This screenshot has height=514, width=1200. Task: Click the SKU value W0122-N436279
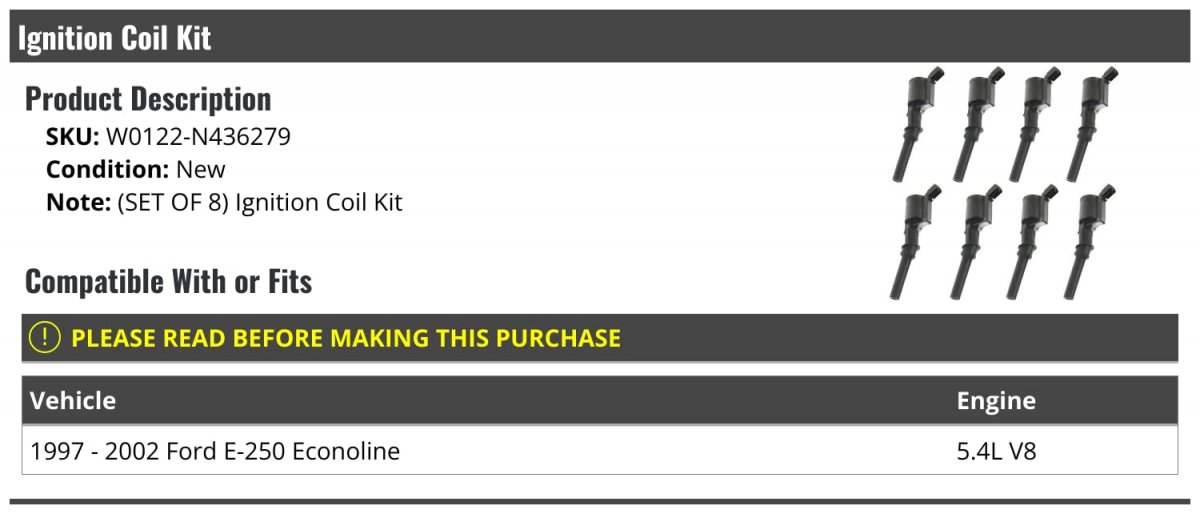pos(198,137)
